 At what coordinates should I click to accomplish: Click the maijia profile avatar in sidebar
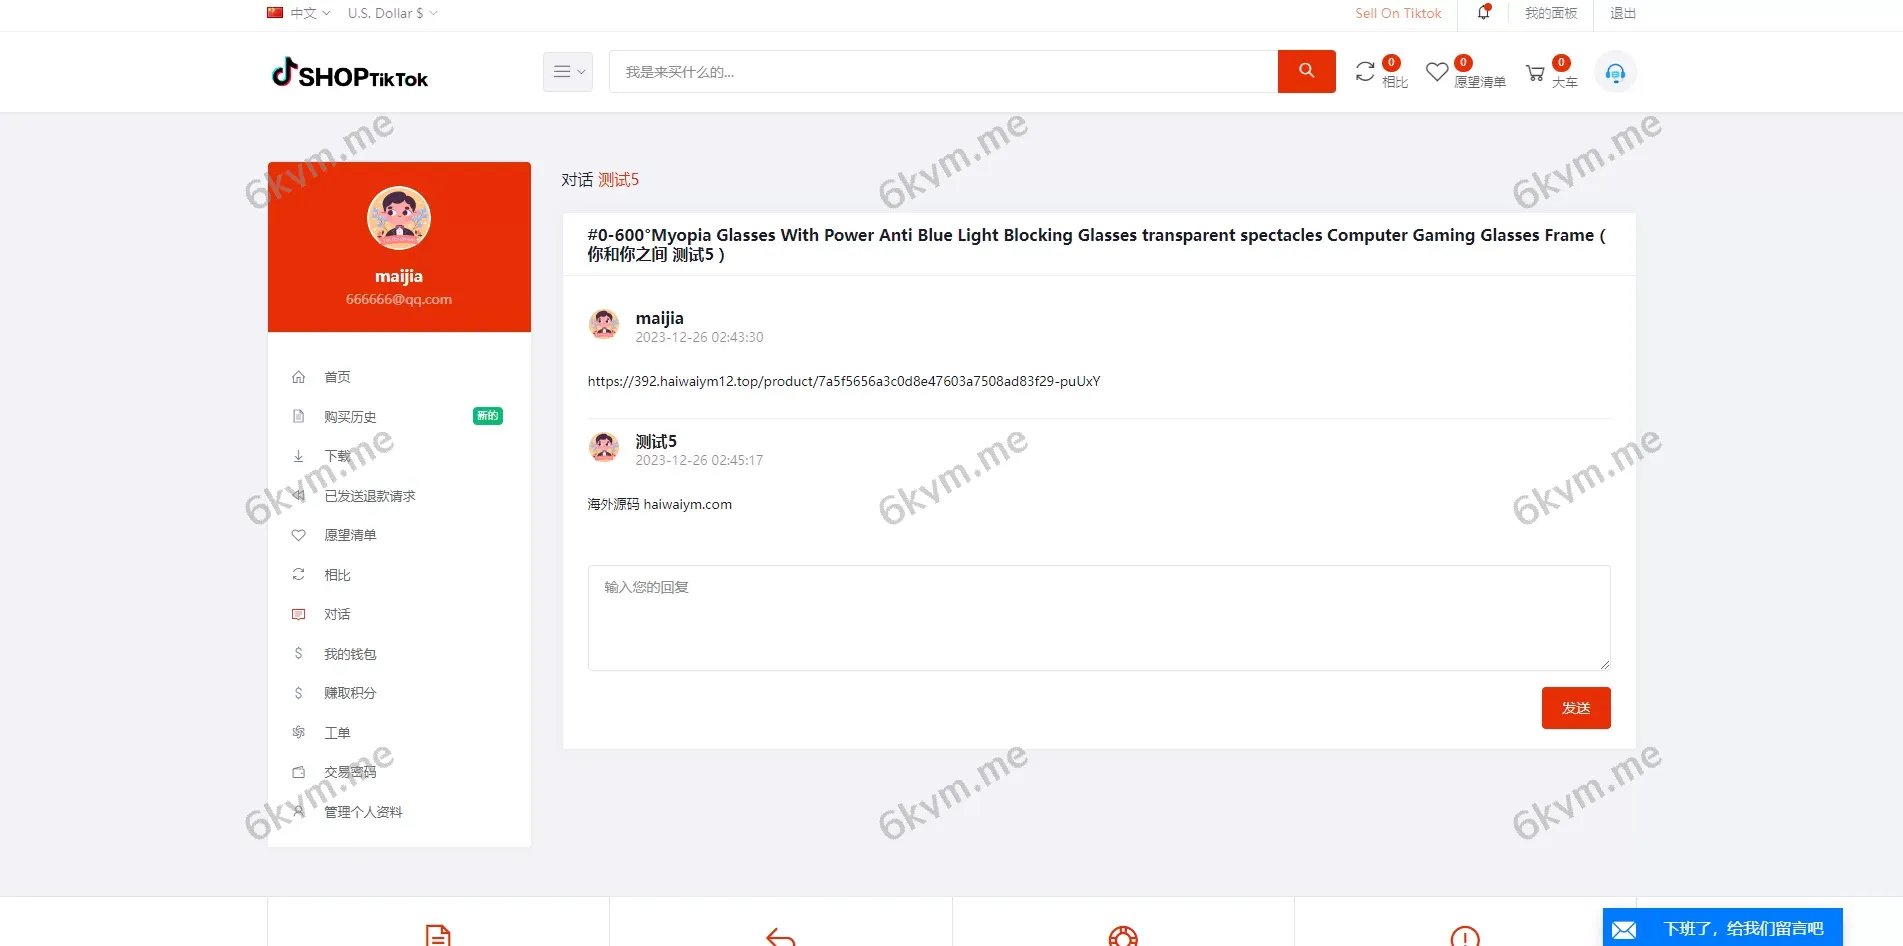coord(399,217)
